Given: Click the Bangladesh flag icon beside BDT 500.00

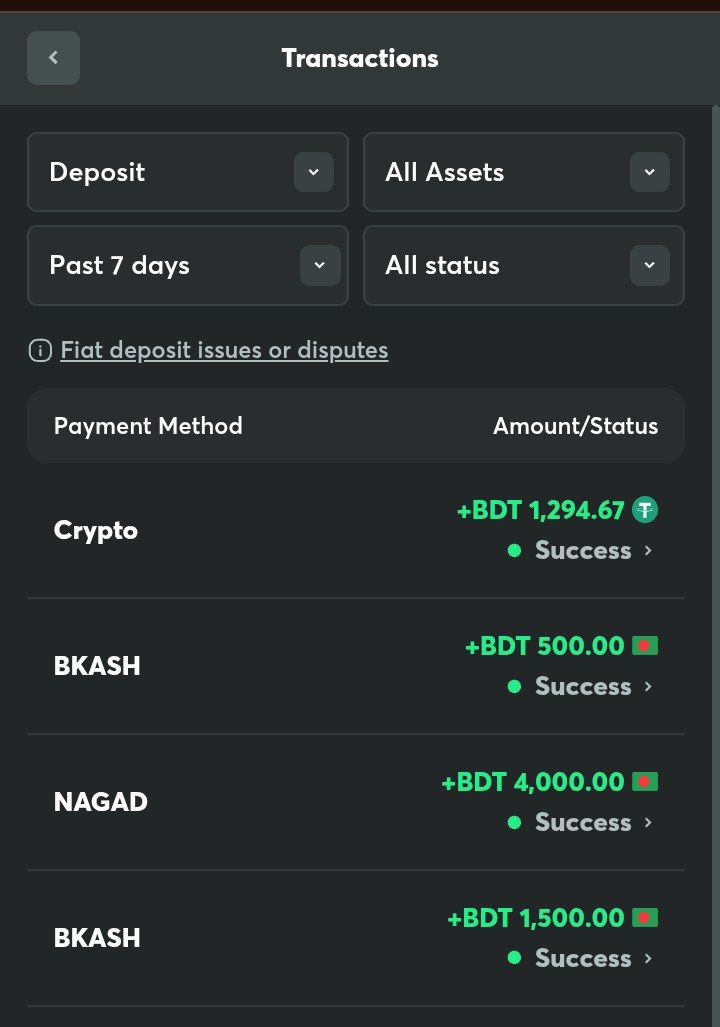Looking at the screenshot, I should [645, 646].
